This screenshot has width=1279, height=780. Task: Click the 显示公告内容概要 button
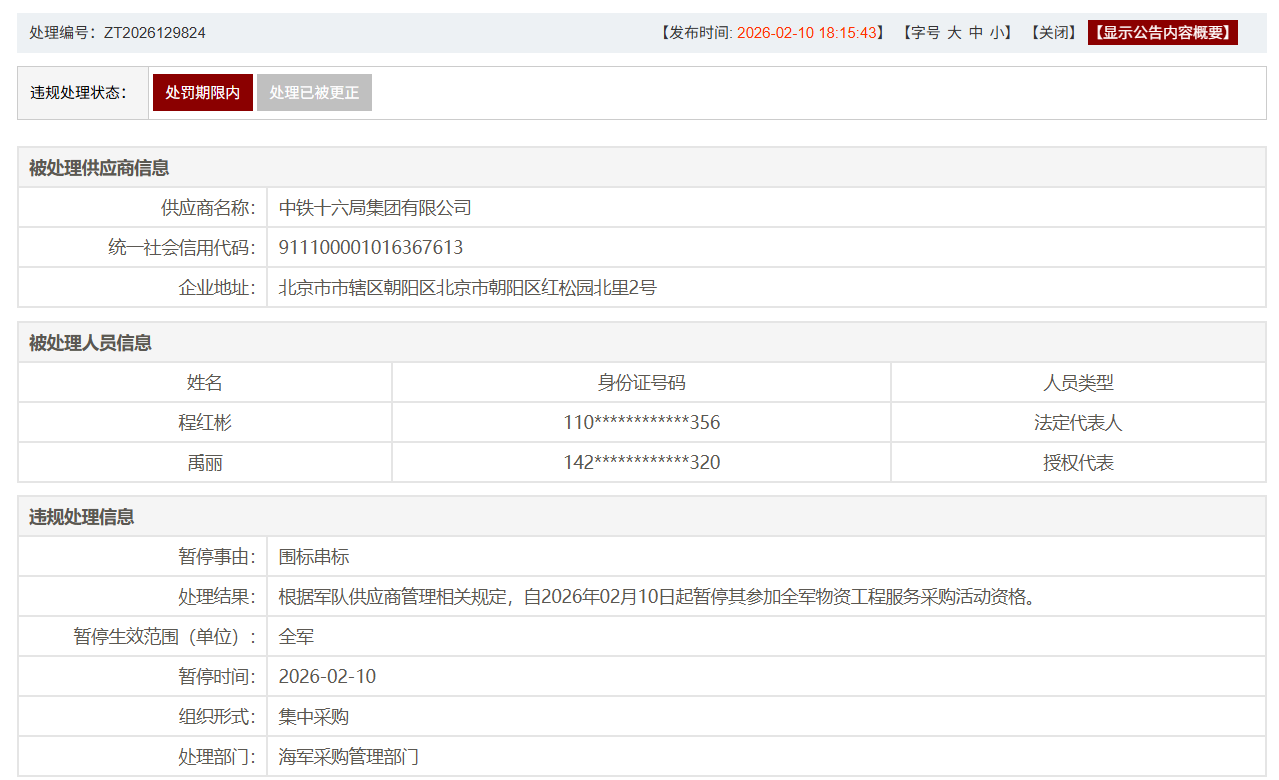(x=1163, y=33)
